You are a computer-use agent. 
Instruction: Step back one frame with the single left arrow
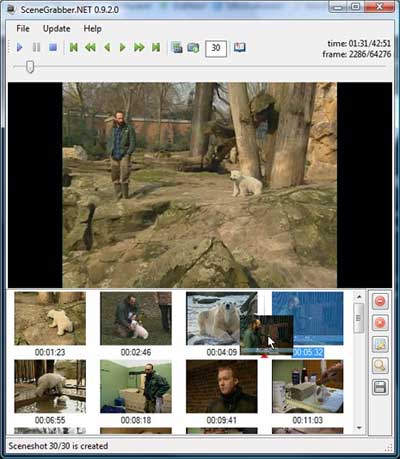pos(107,47)
